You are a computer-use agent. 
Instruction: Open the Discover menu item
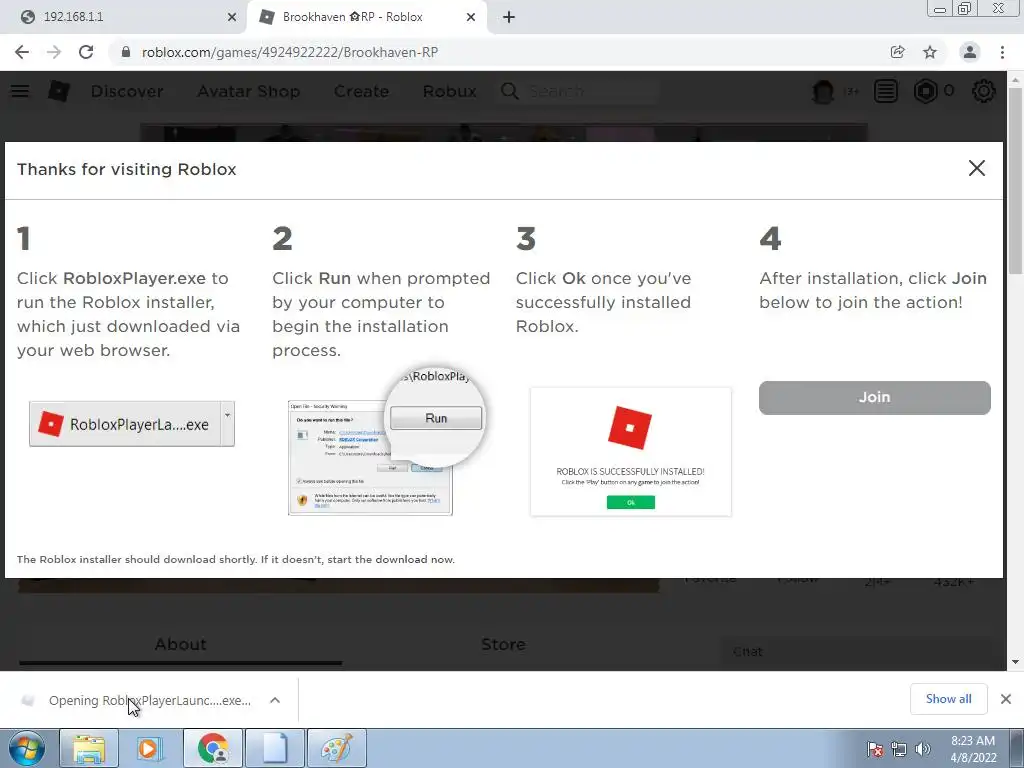[127, 91]
